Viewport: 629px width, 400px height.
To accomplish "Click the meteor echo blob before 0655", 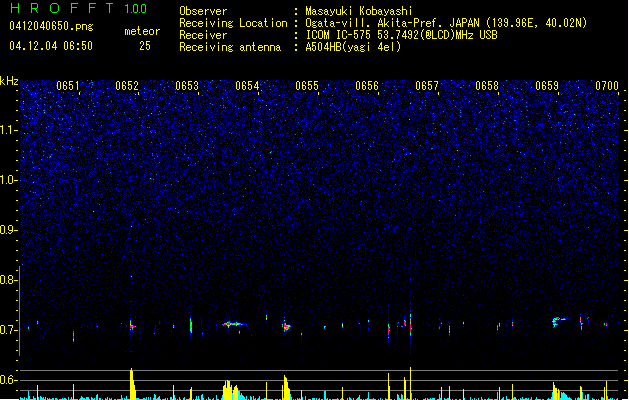I will point(286,327).
